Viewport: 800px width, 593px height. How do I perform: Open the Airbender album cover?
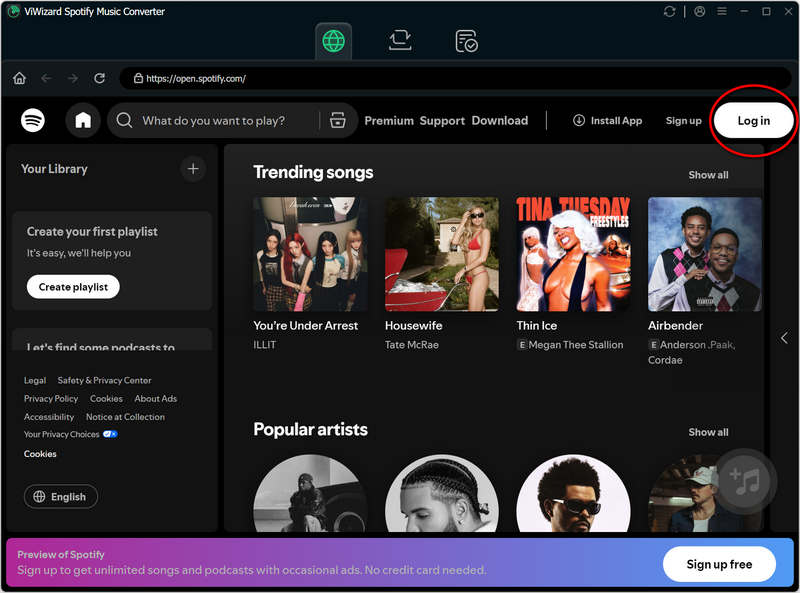tap(705, 254)
